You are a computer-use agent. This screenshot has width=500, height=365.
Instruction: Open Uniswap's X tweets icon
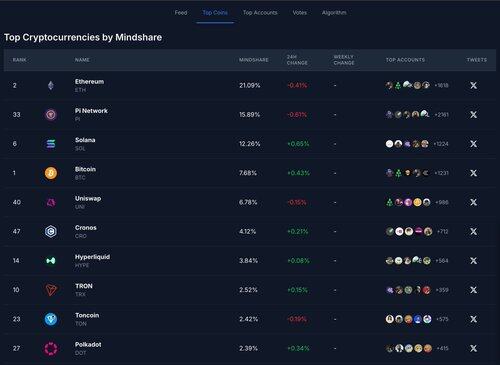pos(473,202)
